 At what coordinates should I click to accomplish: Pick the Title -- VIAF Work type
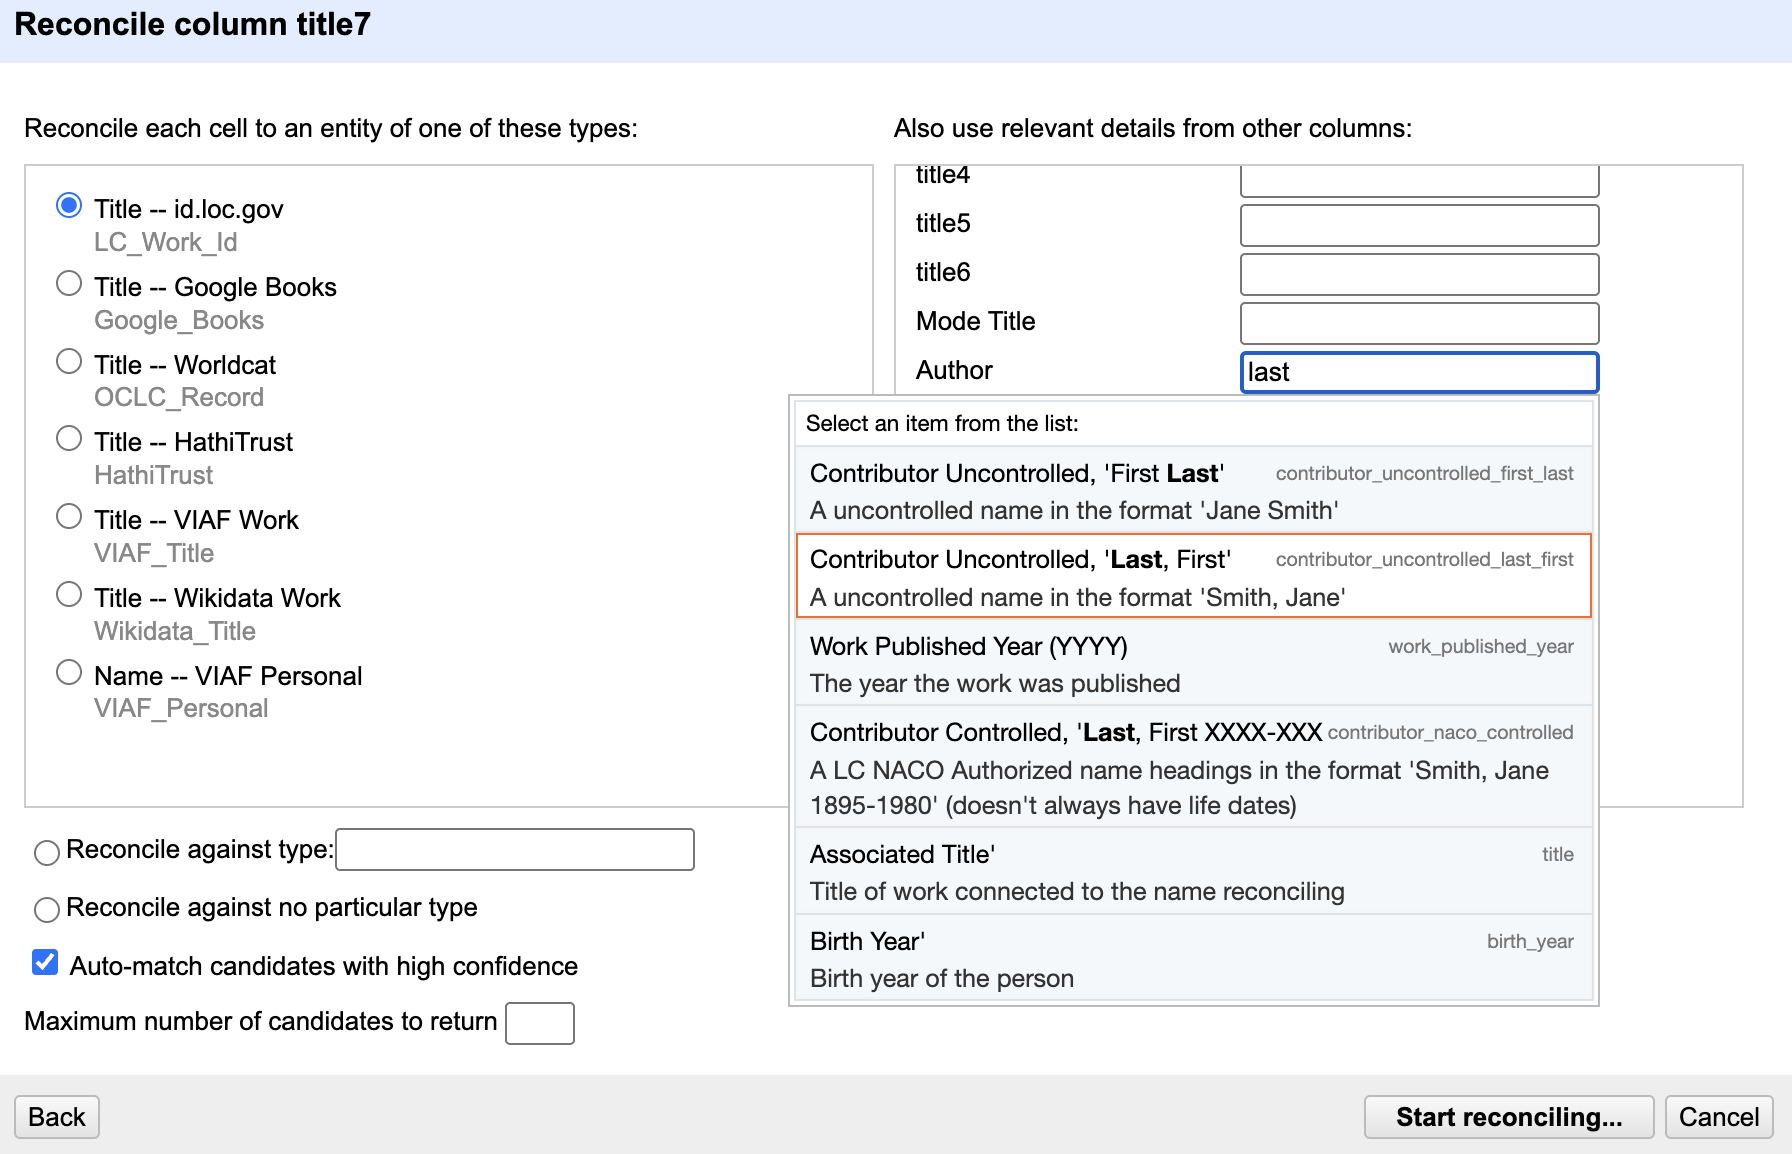coord(69,517)
